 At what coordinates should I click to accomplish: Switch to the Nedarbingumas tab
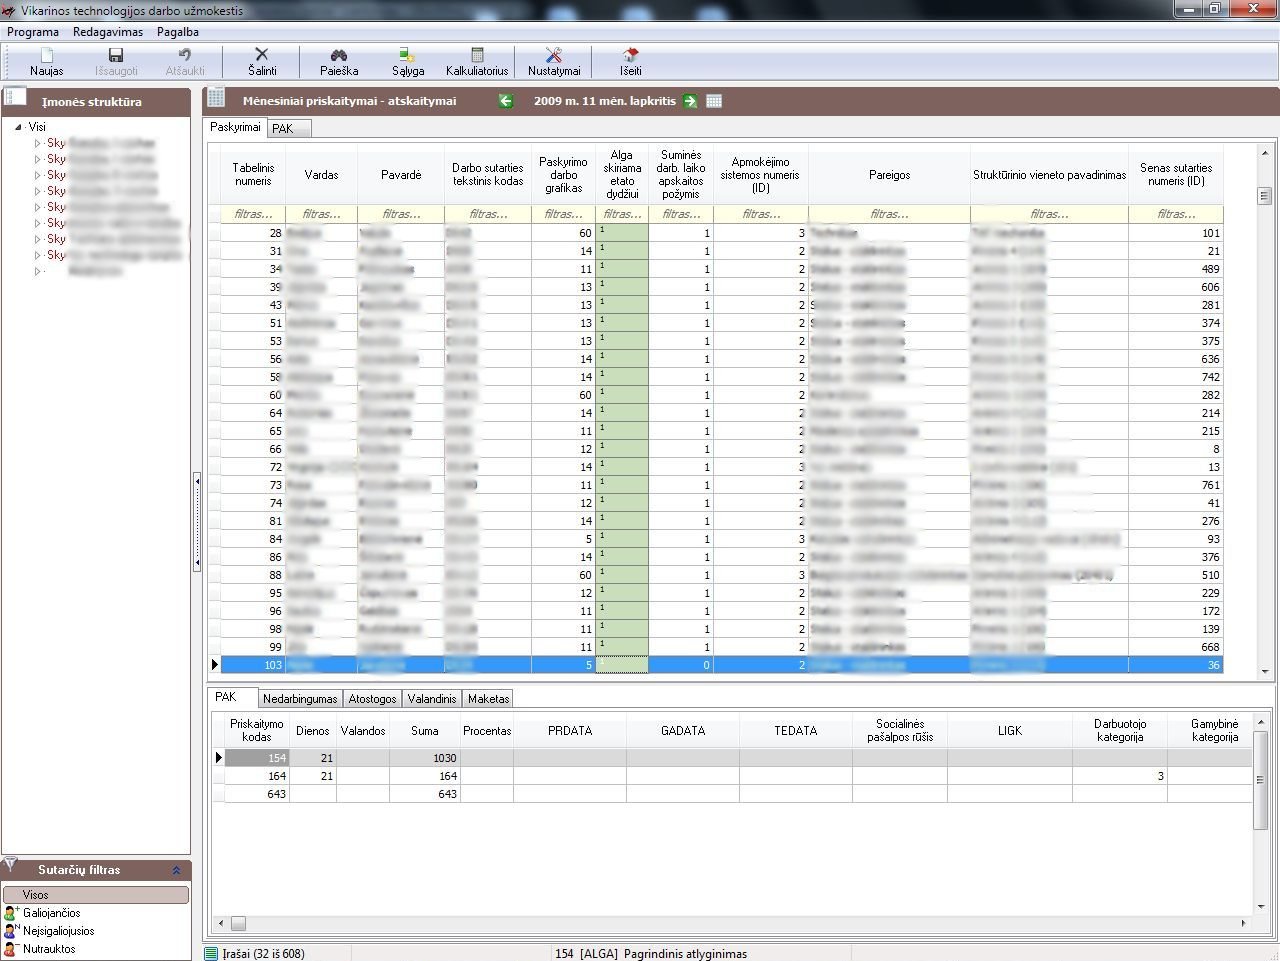pos(300,699)
